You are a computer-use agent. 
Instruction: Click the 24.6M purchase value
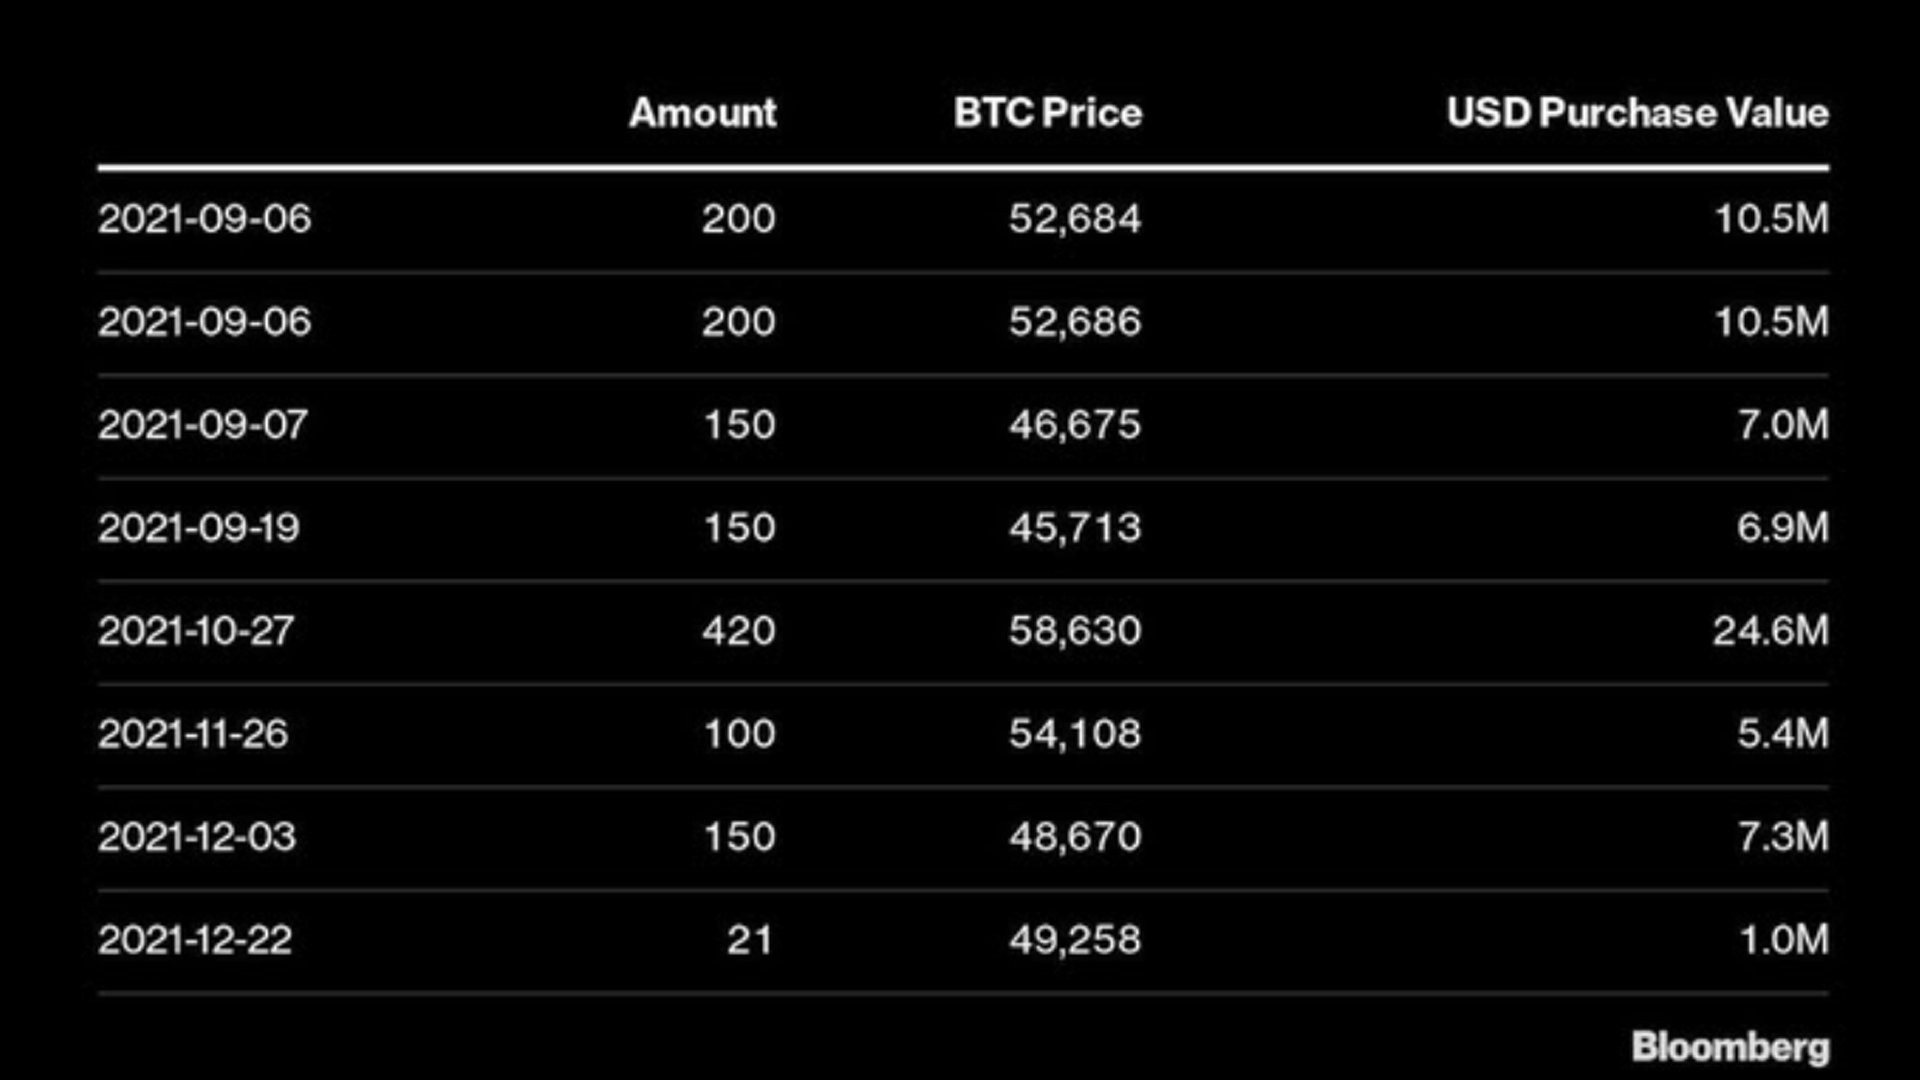pos(1771,631)
